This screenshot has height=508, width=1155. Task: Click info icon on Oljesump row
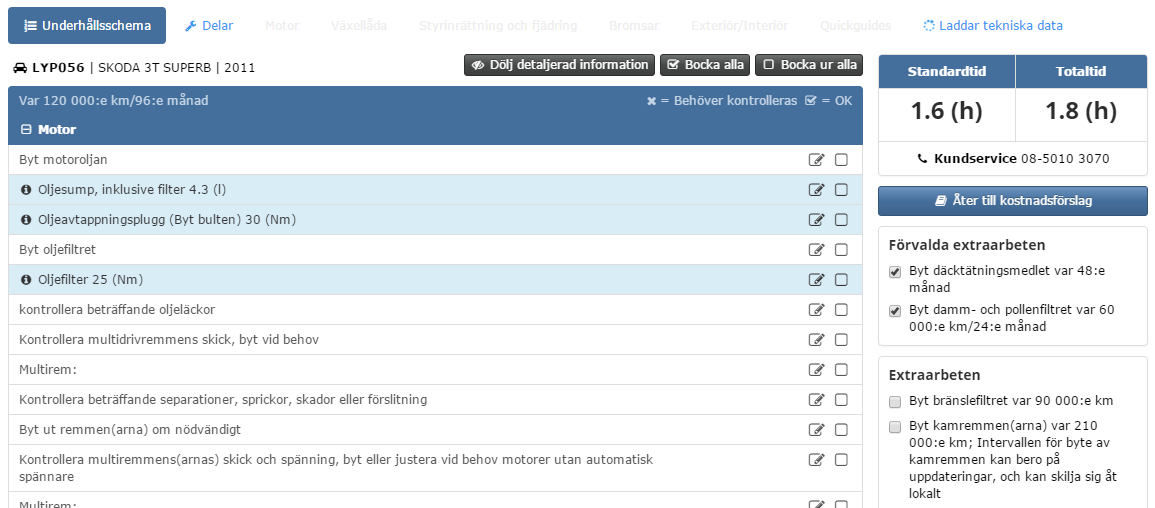27,190
